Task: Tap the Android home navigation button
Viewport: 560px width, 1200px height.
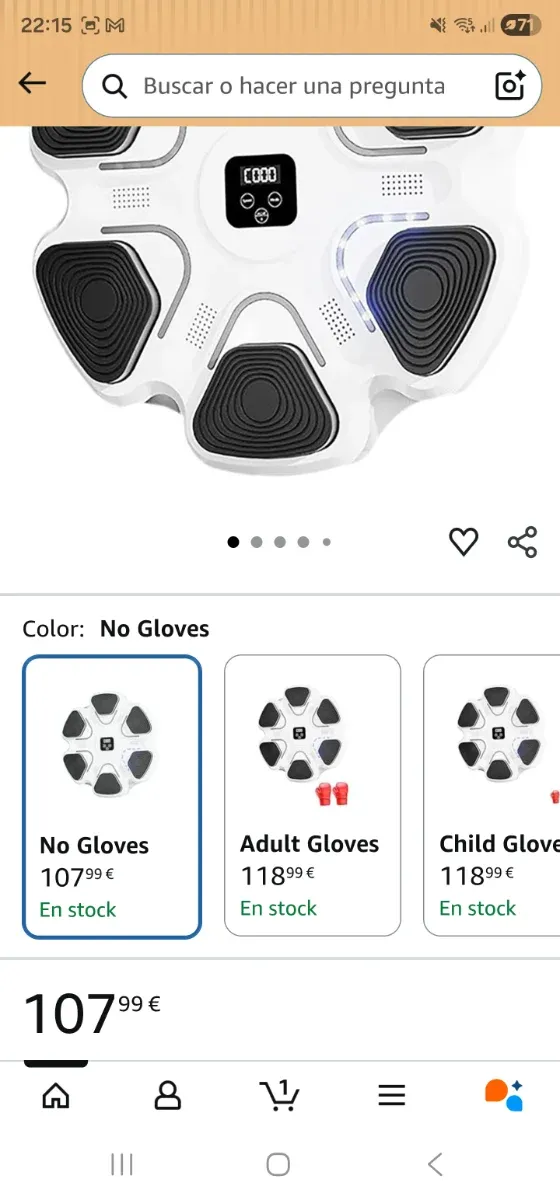Action: coord(279,1164)
